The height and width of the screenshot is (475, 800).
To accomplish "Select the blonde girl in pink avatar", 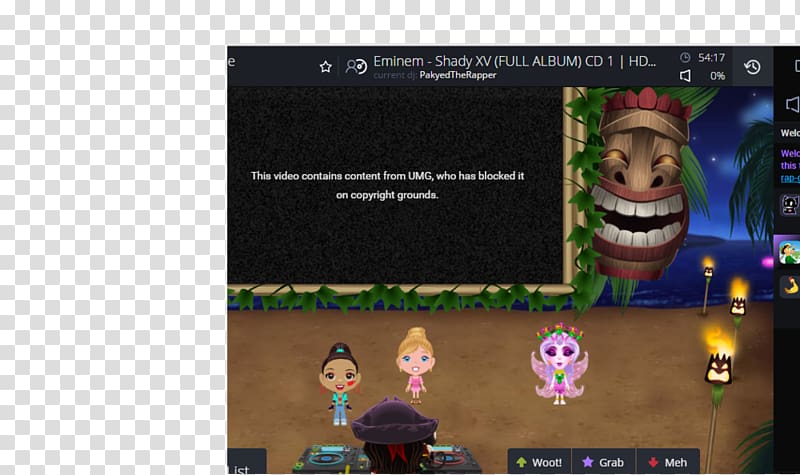I will coord(415,366).
